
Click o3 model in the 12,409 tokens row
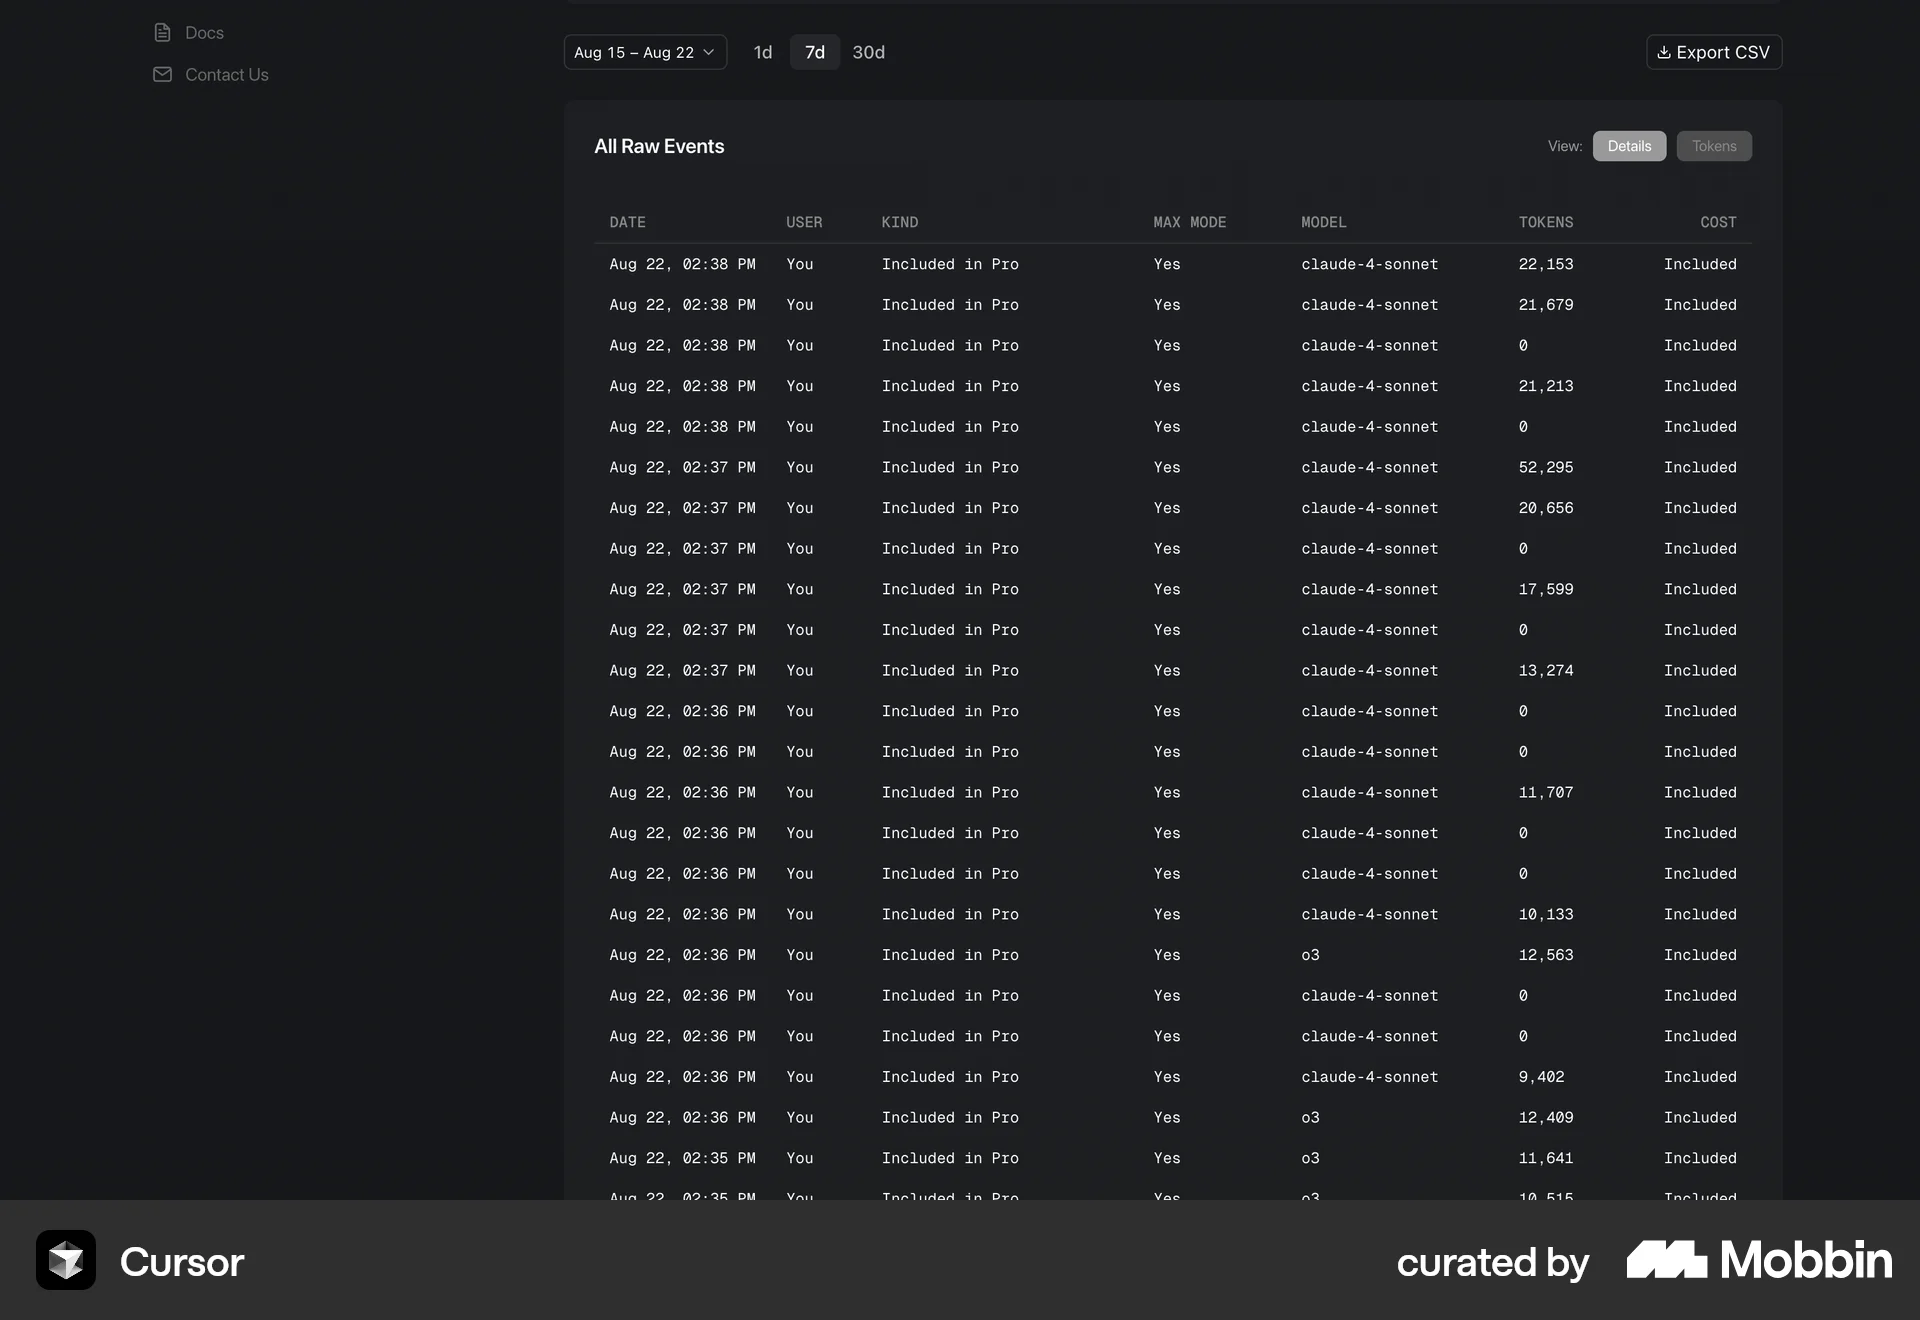1310,1117
